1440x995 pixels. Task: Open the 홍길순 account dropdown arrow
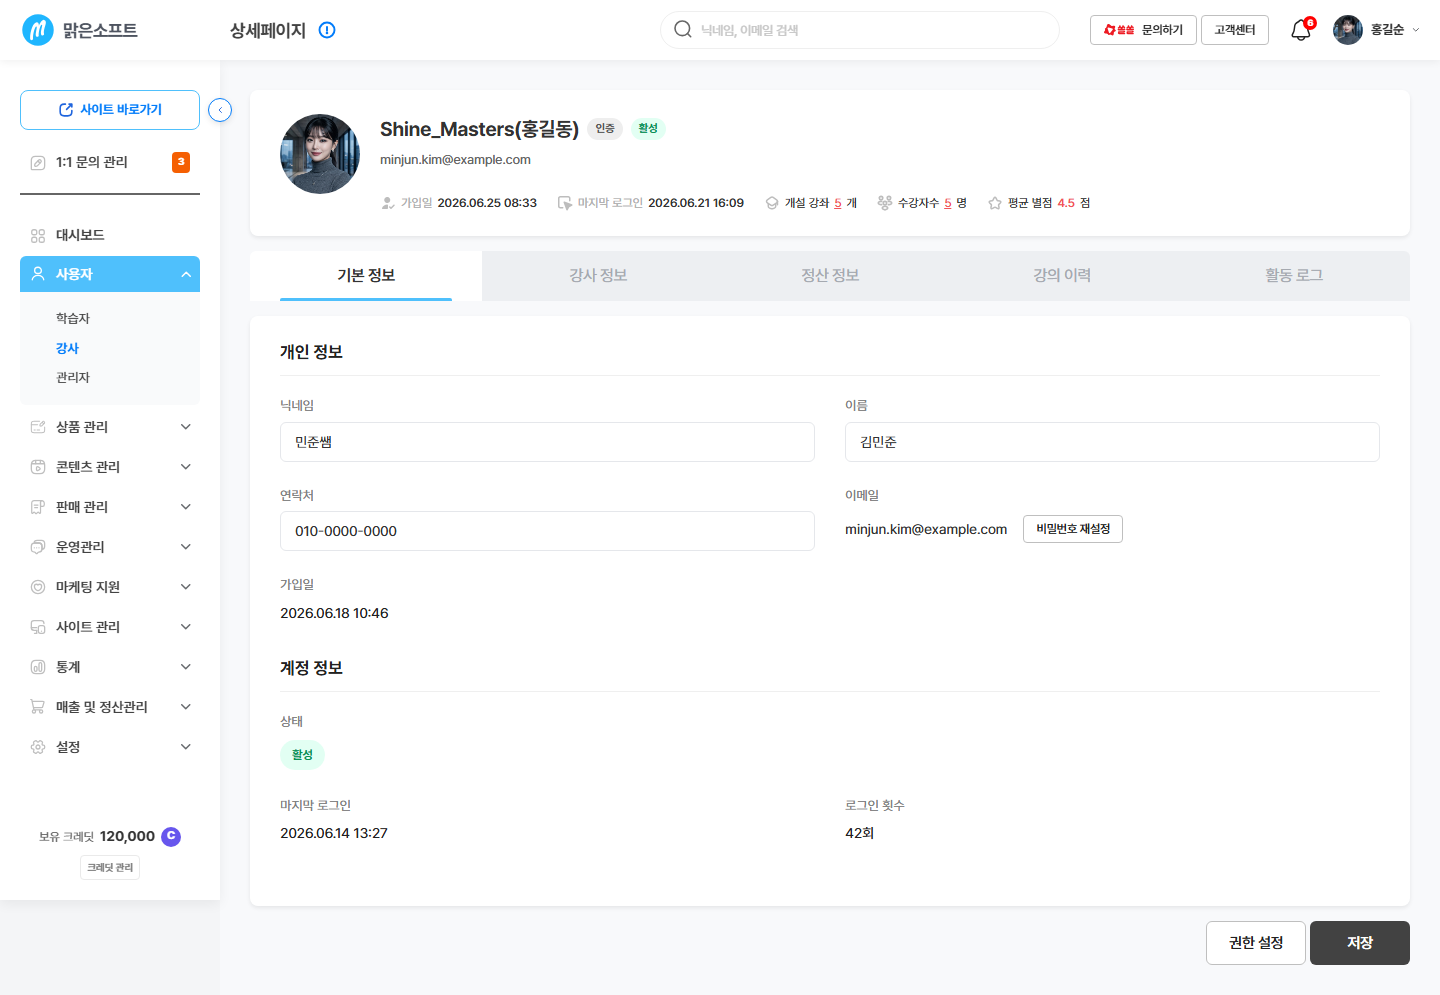(x=1416, y=30)
